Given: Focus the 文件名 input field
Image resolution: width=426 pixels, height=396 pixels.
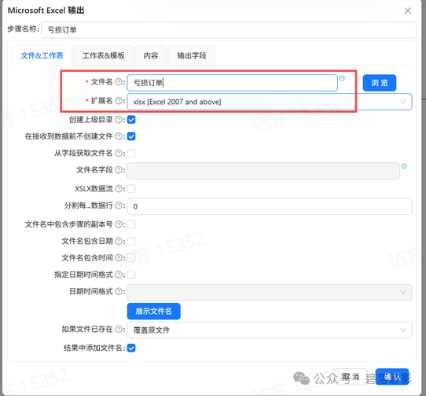Looking at the screenshot, I should tap(232, 83).
